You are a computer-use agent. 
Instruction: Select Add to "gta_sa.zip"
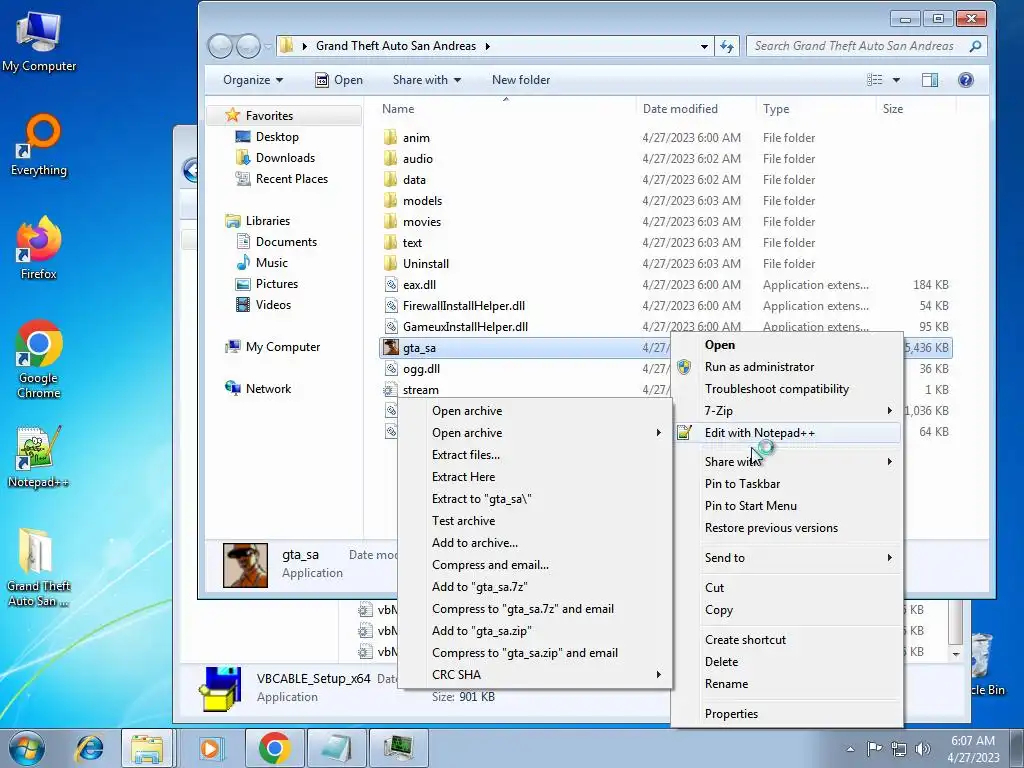click(x=536, y=631)
